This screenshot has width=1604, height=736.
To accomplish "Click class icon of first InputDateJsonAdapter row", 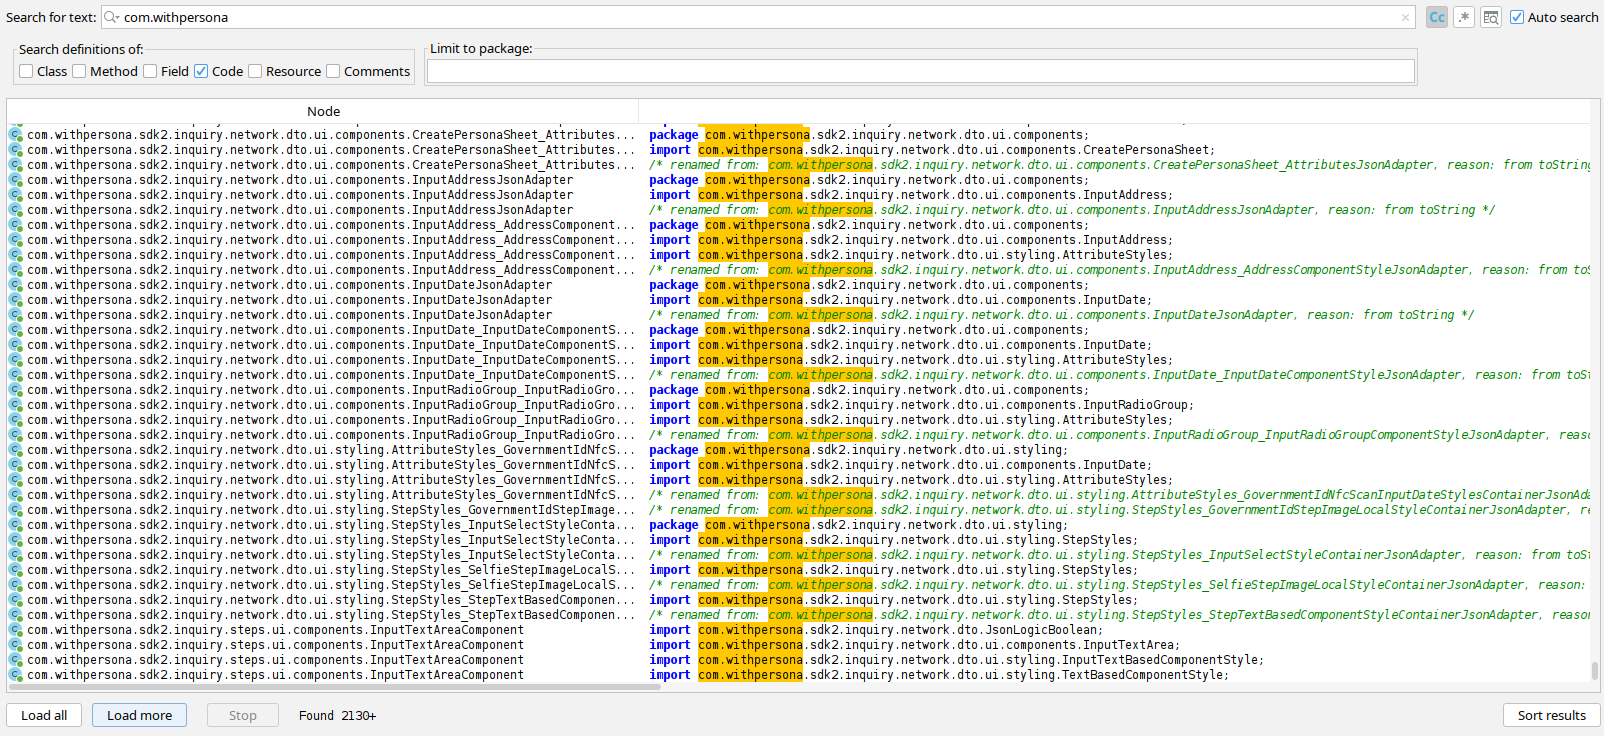I will (15, 285).
